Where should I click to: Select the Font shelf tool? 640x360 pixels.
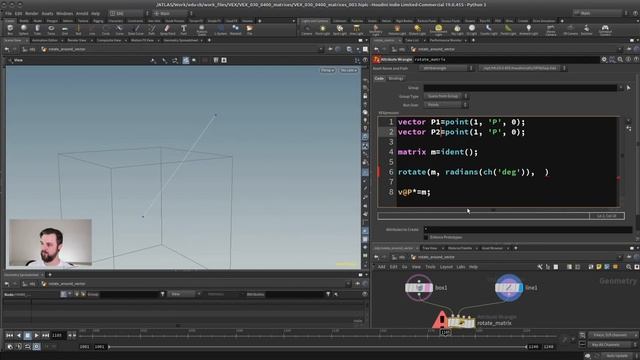point(184,29)
